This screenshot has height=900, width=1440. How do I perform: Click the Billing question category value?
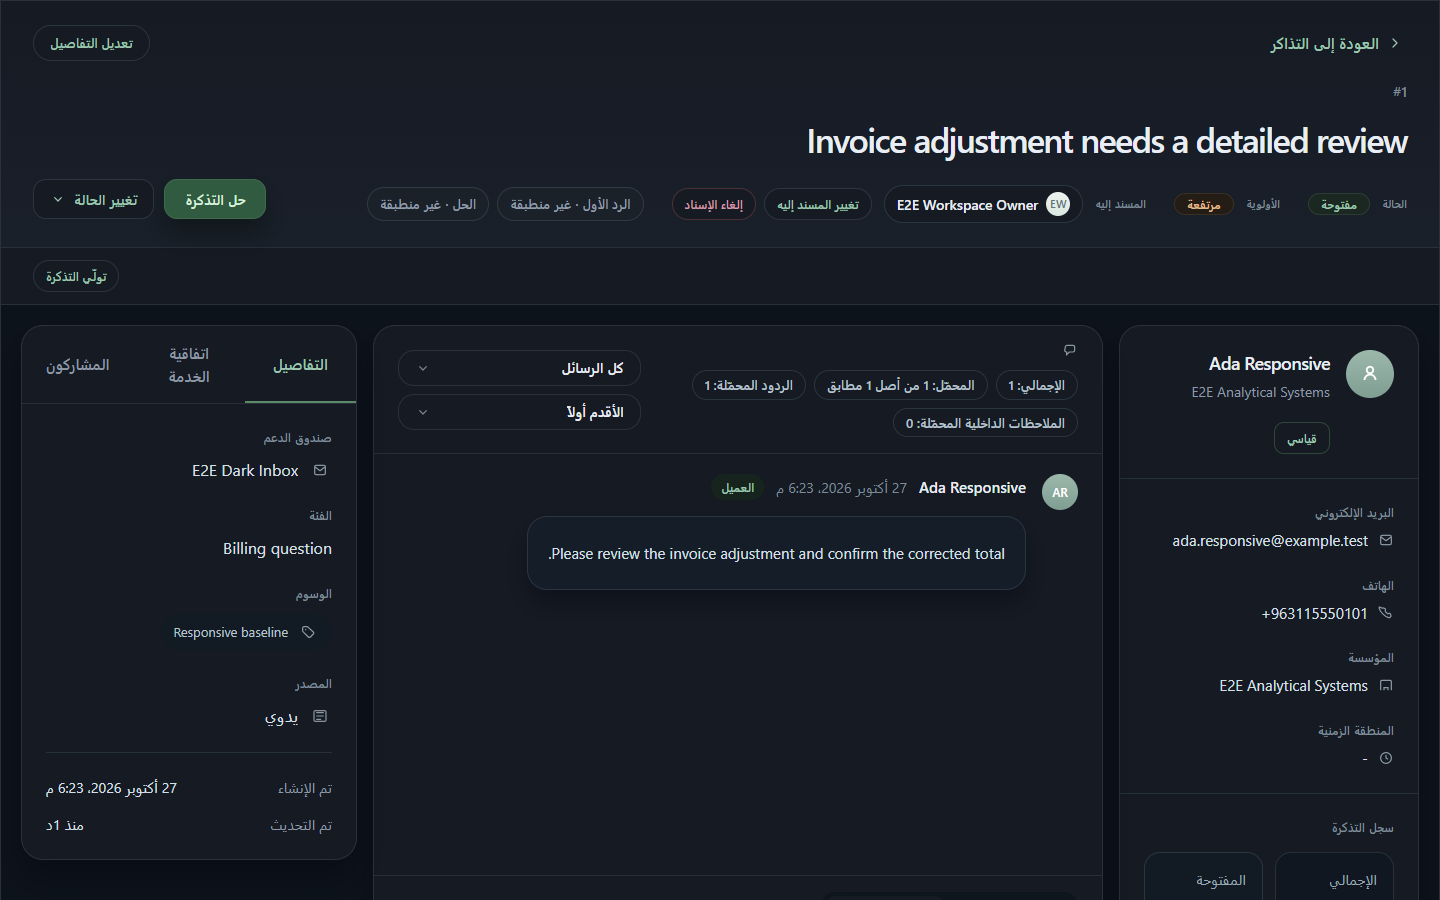coord(277,548)
